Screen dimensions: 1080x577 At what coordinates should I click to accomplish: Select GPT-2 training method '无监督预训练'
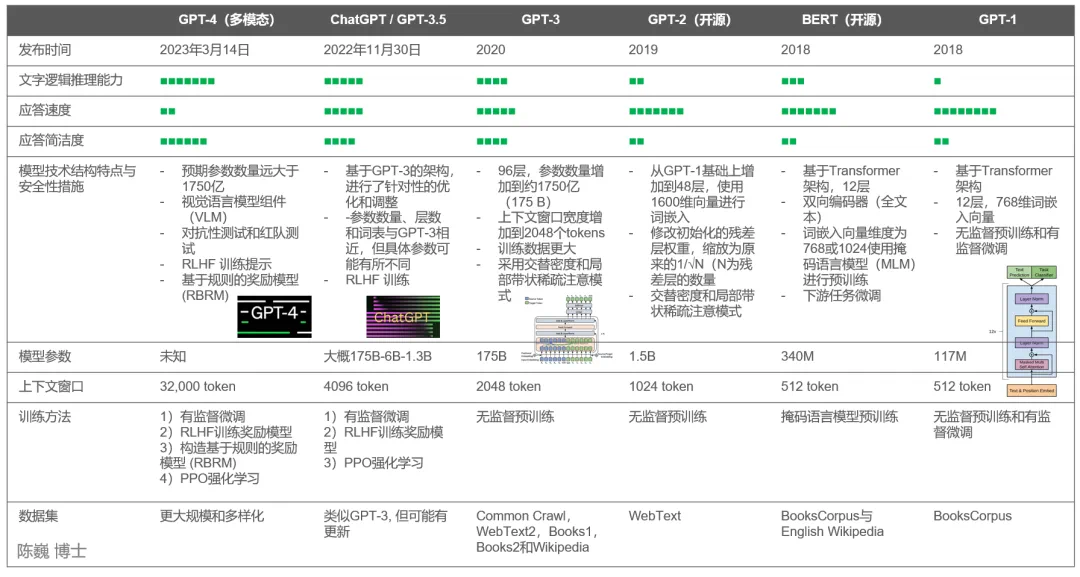pos(667,417)
